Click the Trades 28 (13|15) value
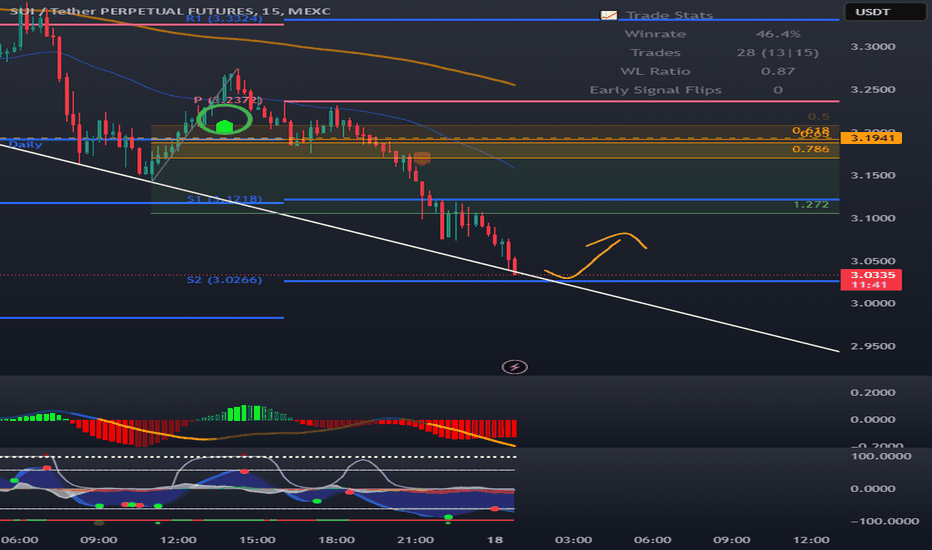The image size is (932, 550). (x=777, y=52)
